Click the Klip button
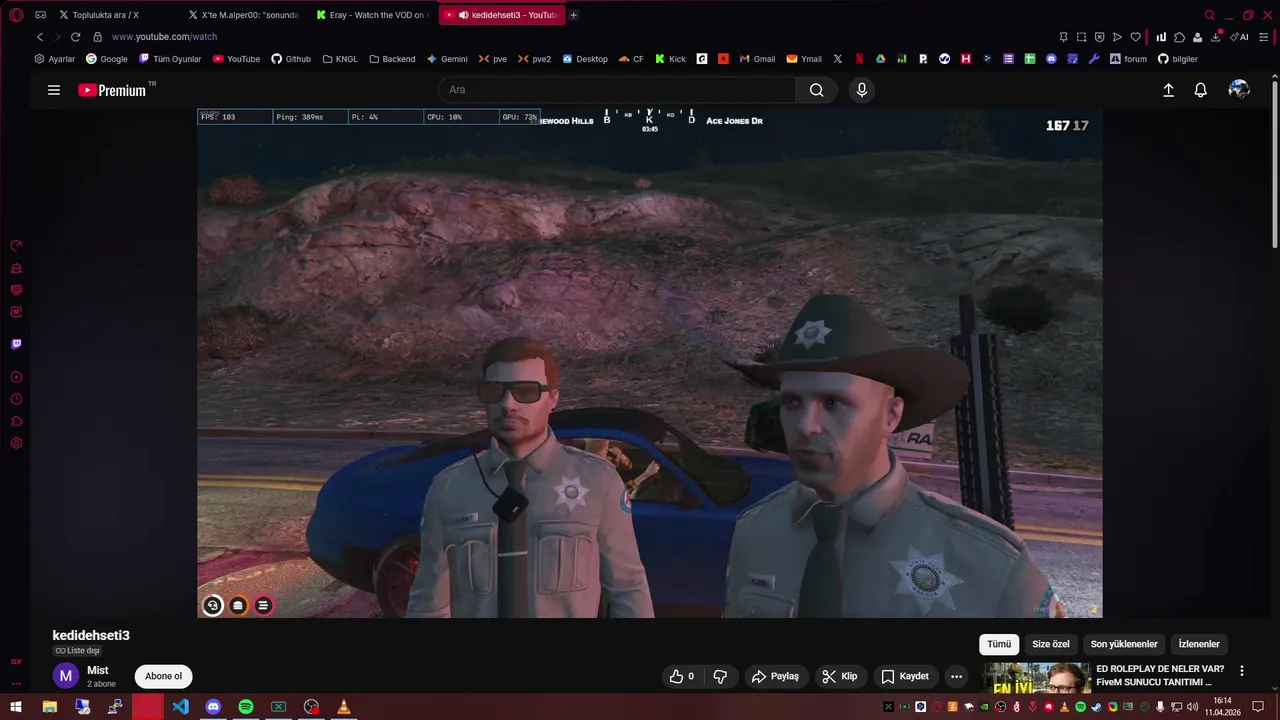The image size is (1280, 720). (839, 676)
